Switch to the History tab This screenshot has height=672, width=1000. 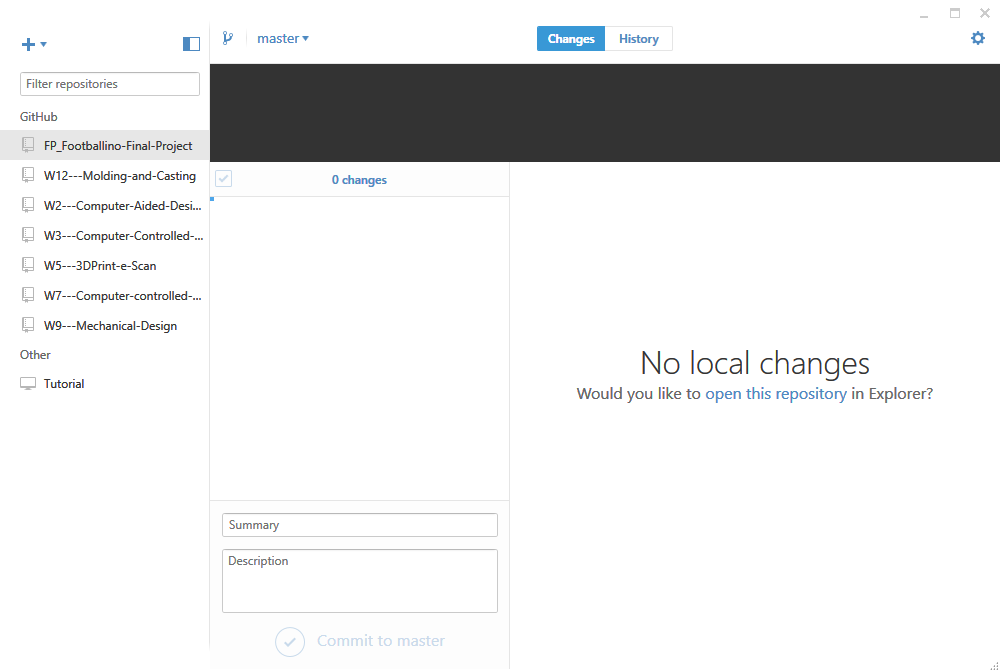[638, 38]
